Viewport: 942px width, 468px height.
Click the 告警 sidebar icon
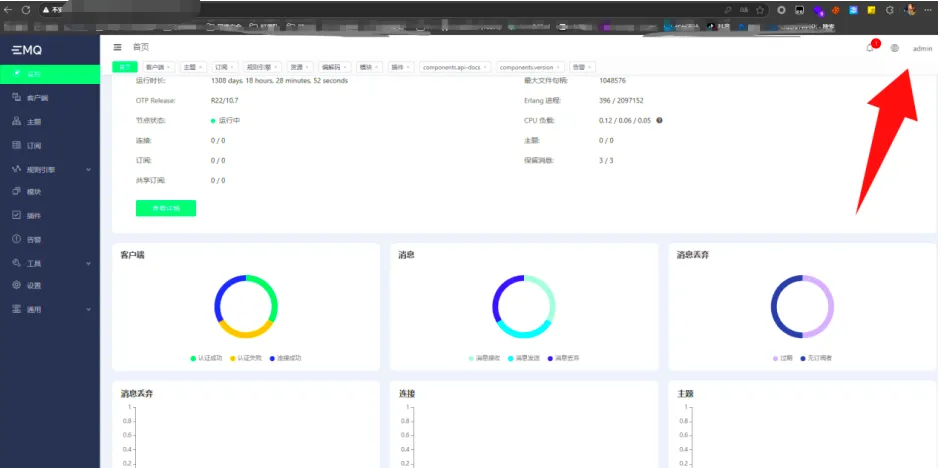(x=17, y=239)
